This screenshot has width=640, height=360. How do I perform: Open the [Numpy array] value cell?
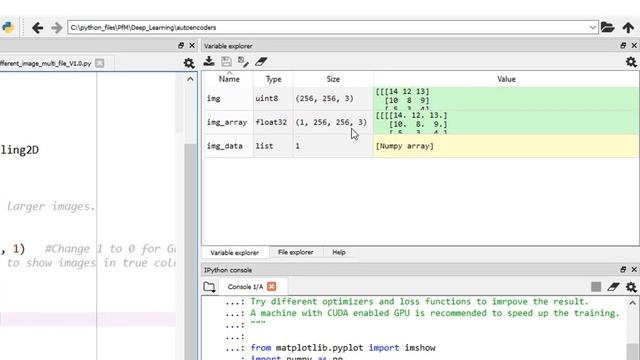tap(506, 146)
